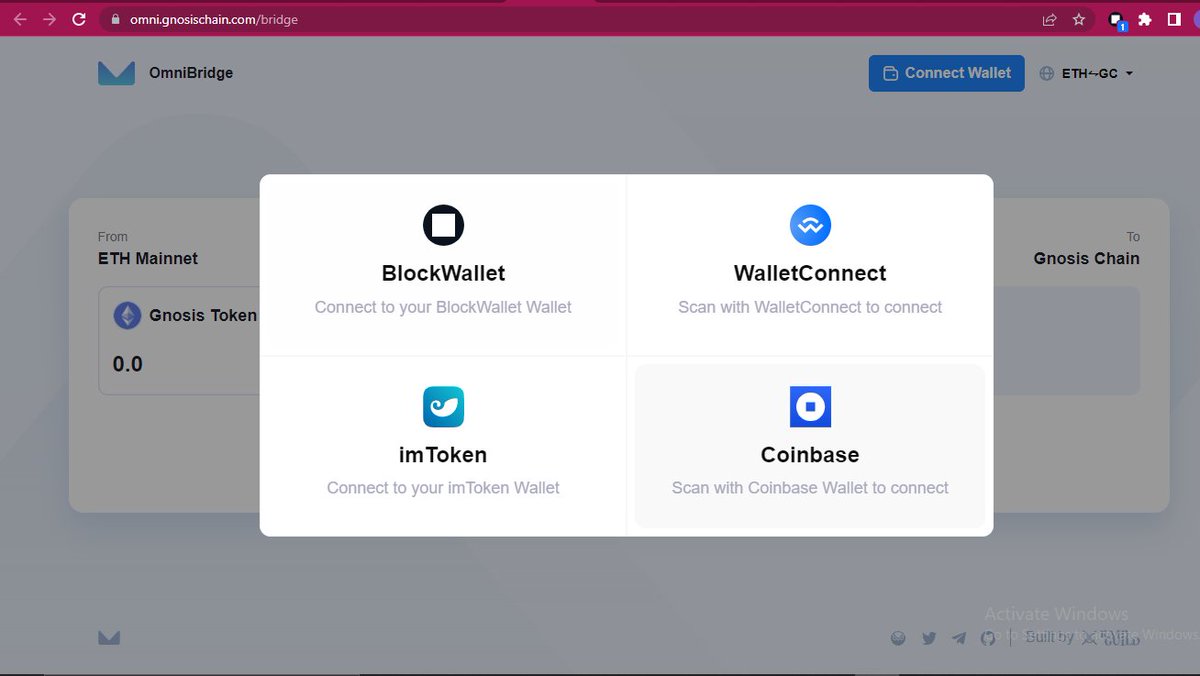Click the 'Gnosis Chain' text
This screenshot has height=676, width=1200.
coord(1087,258)
